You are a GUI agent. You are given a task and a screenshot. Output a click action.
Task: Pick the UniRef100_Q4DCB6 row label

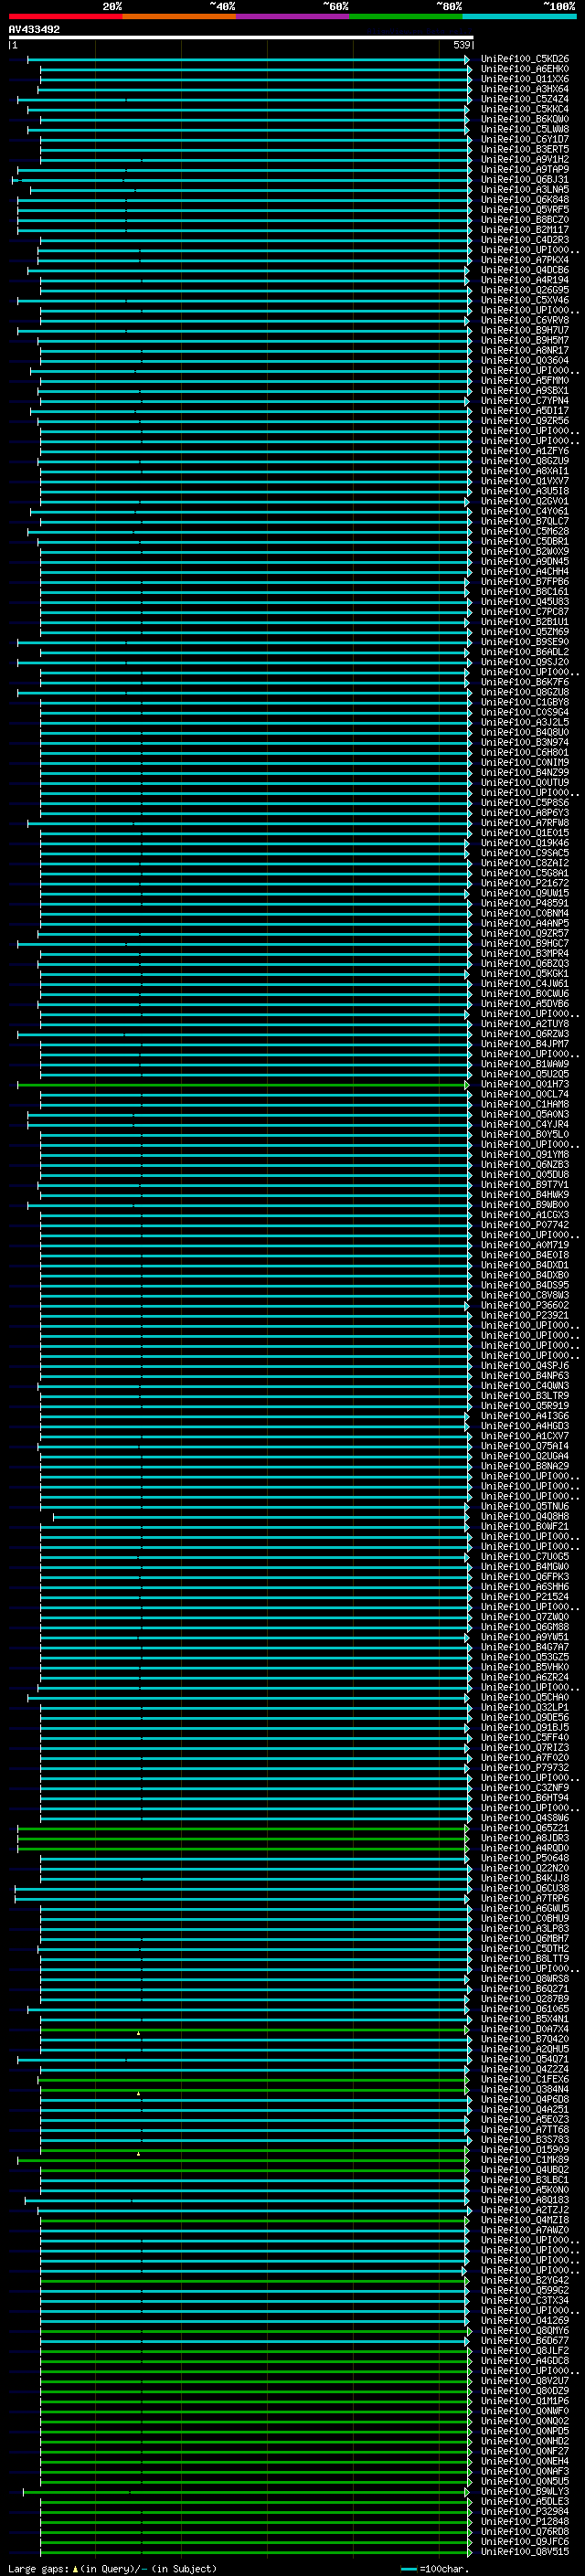(x=525, y=270)
